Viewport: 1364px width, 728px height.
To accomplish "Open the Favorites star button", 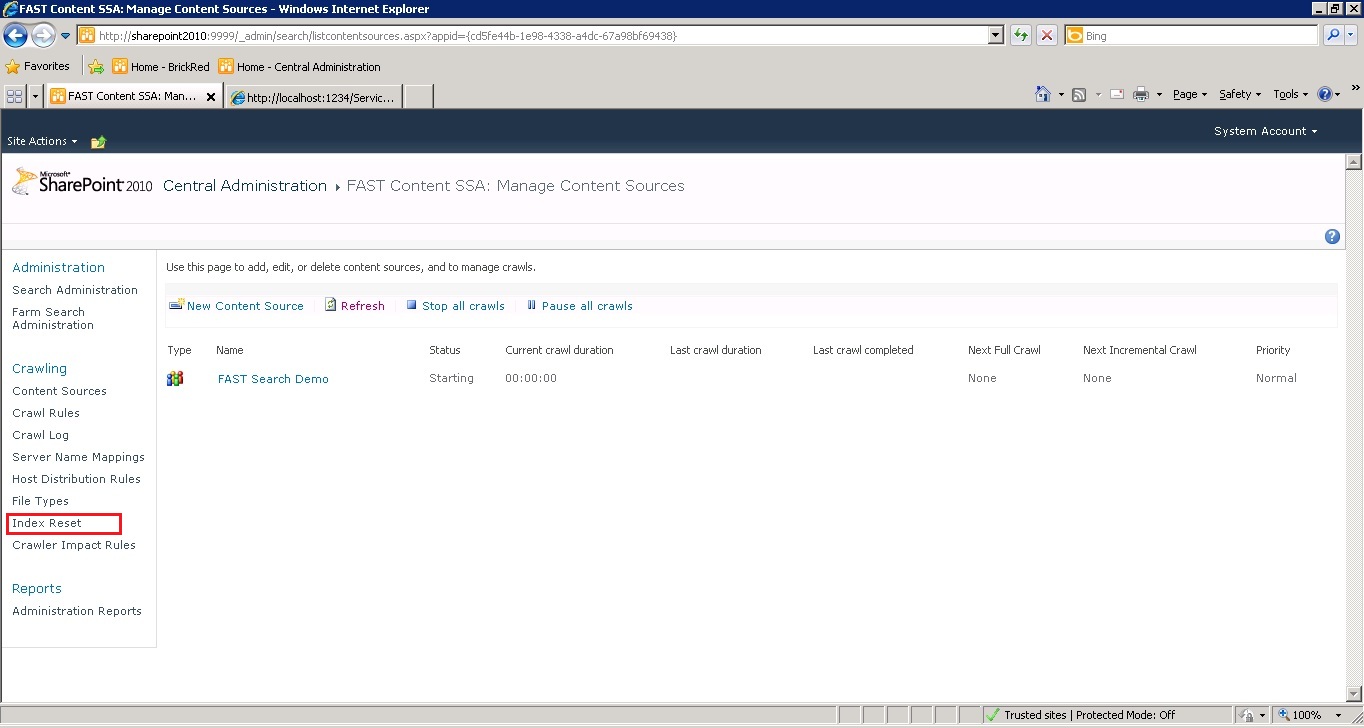I will coord(38,67).
